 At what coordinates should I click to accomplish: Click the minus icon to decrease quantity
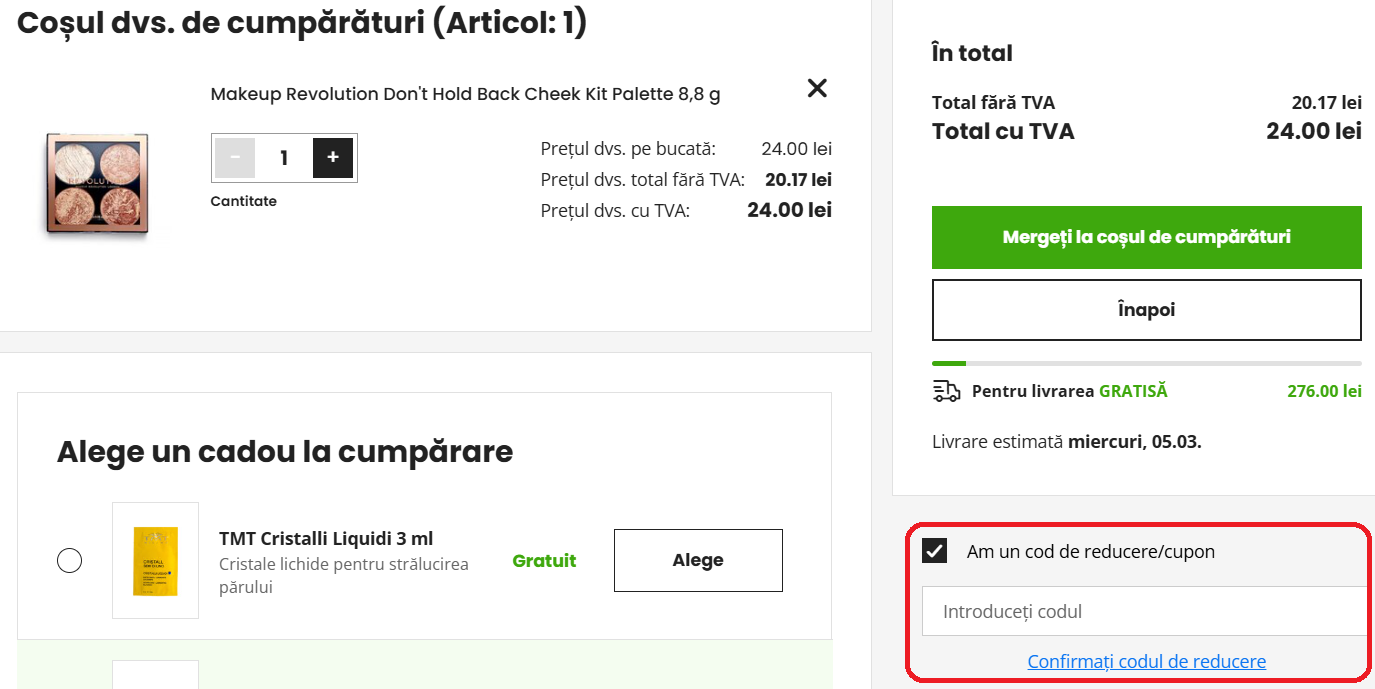coord(235,157)
